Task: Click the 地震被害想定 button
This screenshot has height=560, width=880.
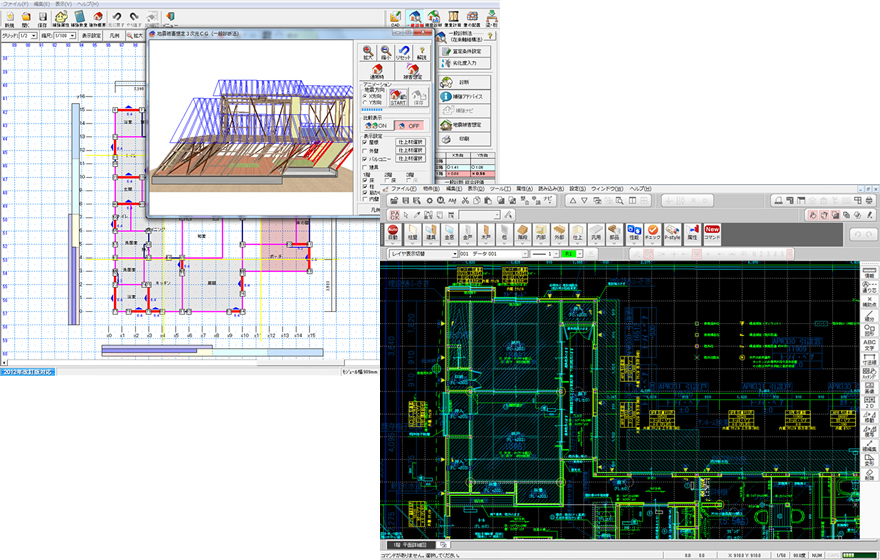Action: coord(465,125)
